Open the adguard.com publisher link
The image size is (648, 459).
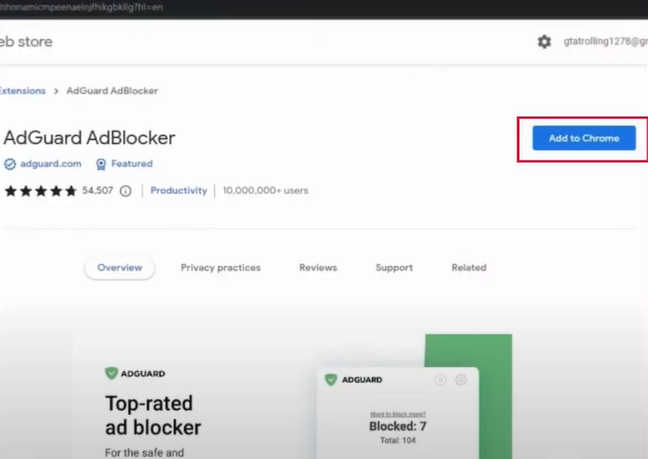tap(51, 164)
